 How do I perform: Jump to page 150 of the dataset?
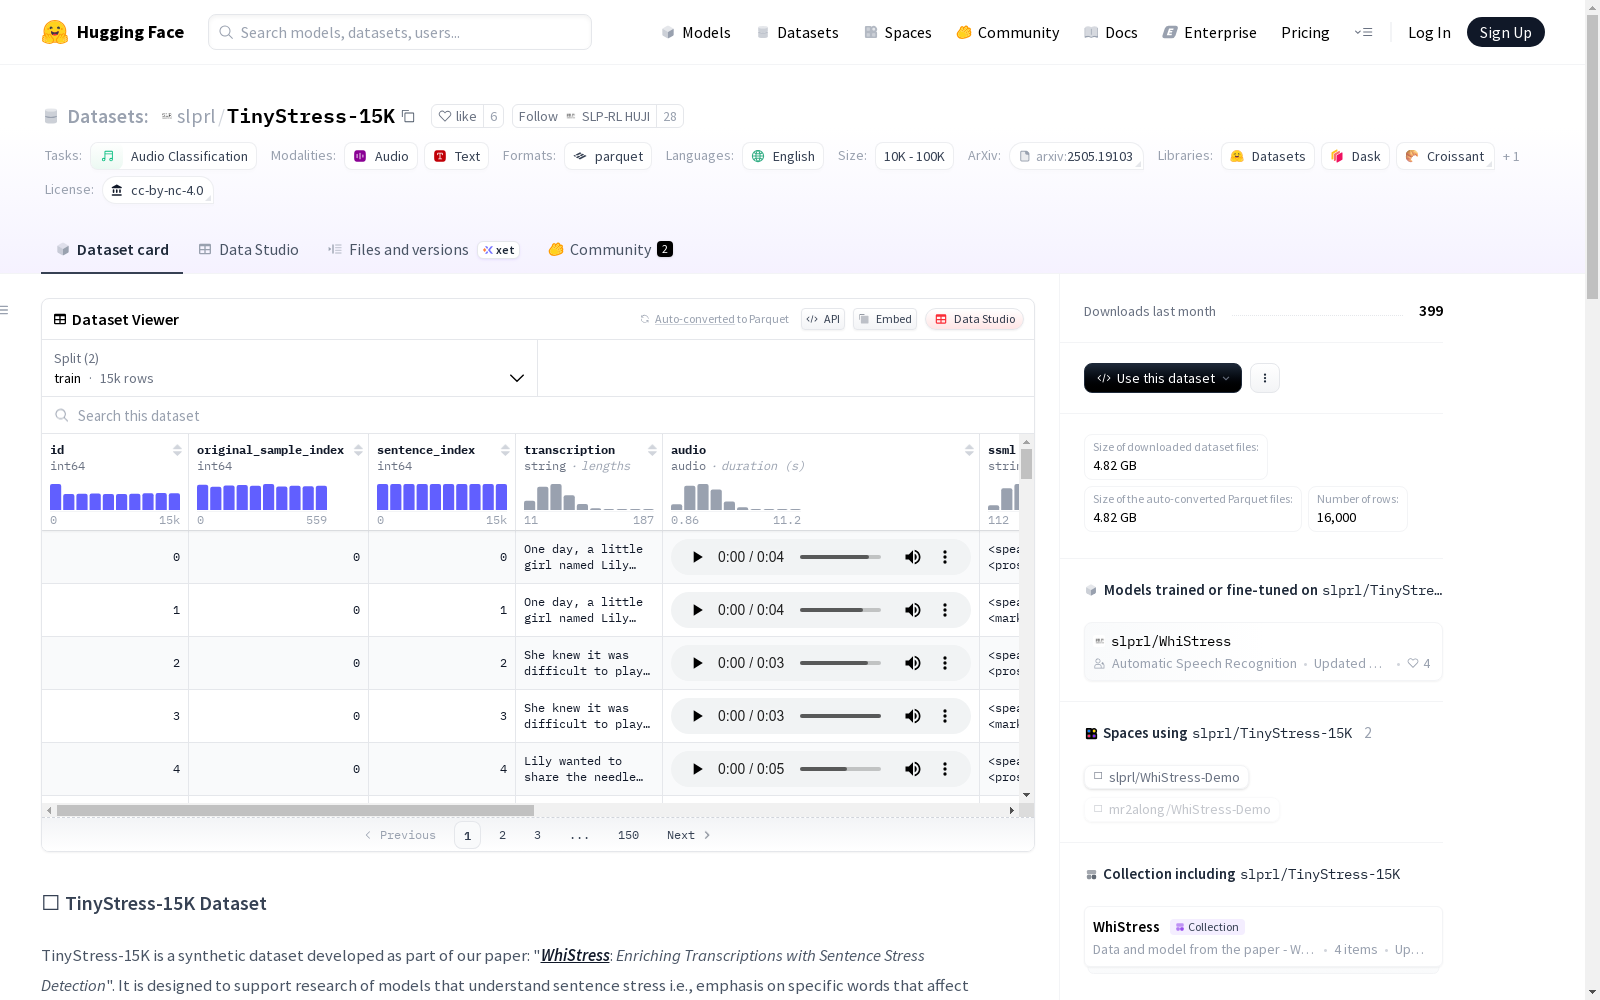[x=628, y=835]
